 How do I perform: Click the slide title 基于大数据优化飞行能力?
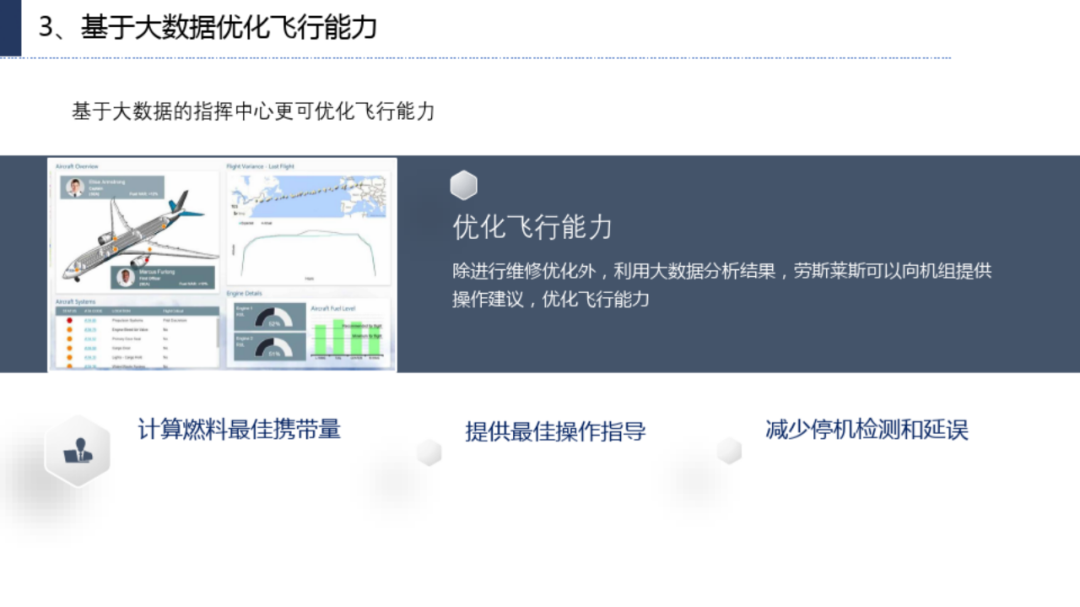[x=208, y=27]
